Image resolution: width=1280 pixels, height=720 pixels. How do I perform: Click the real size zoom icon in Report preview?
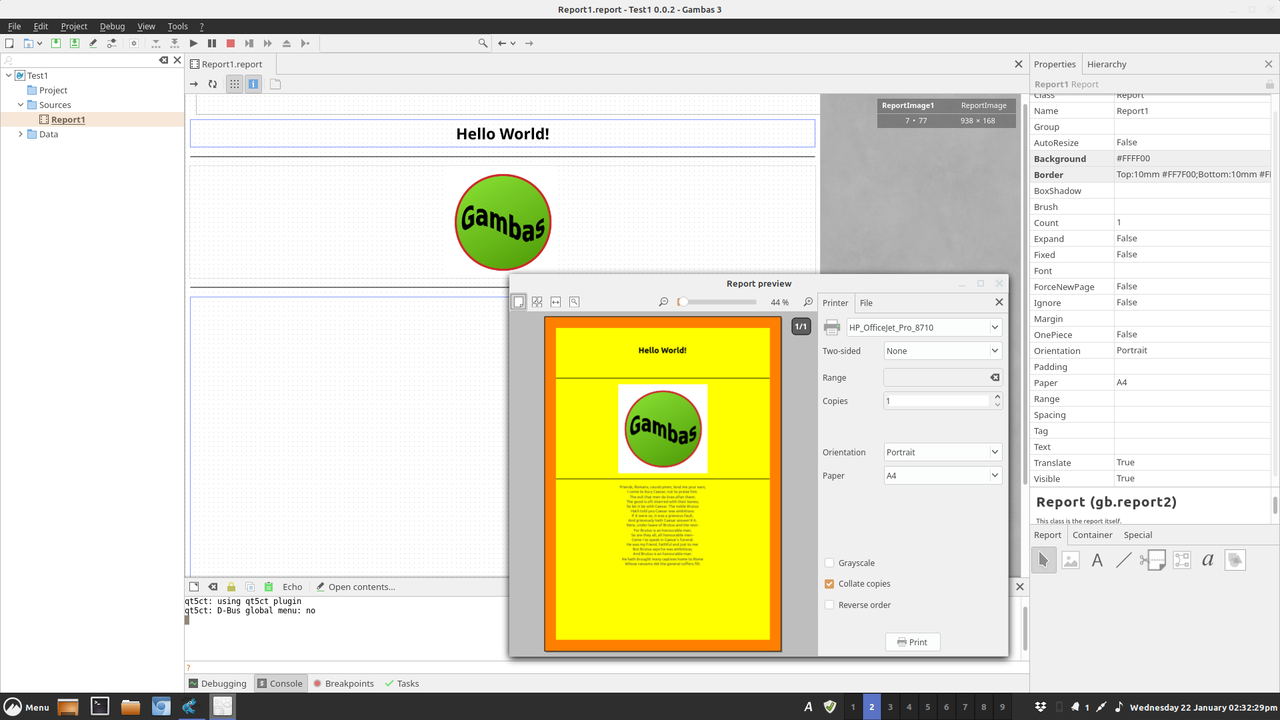(574, 302)
